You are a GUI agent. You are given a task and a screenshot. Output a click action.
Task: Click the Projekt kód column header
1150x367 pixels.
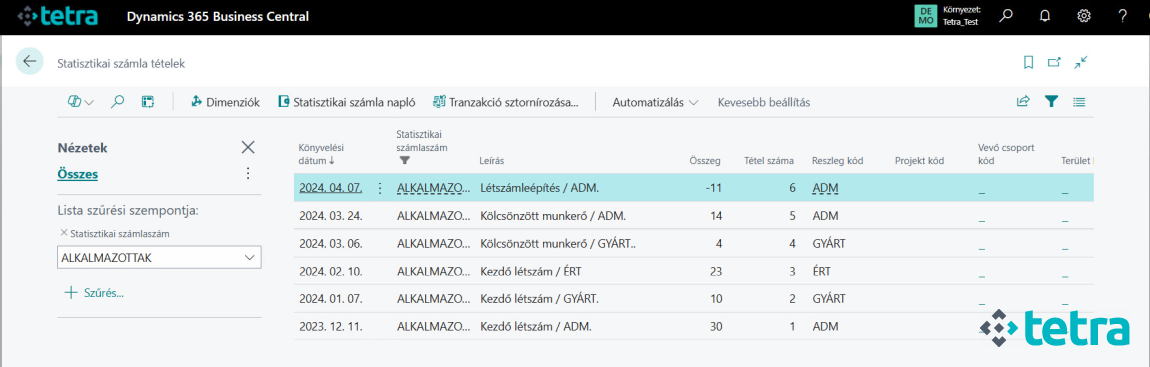(920, 161)
